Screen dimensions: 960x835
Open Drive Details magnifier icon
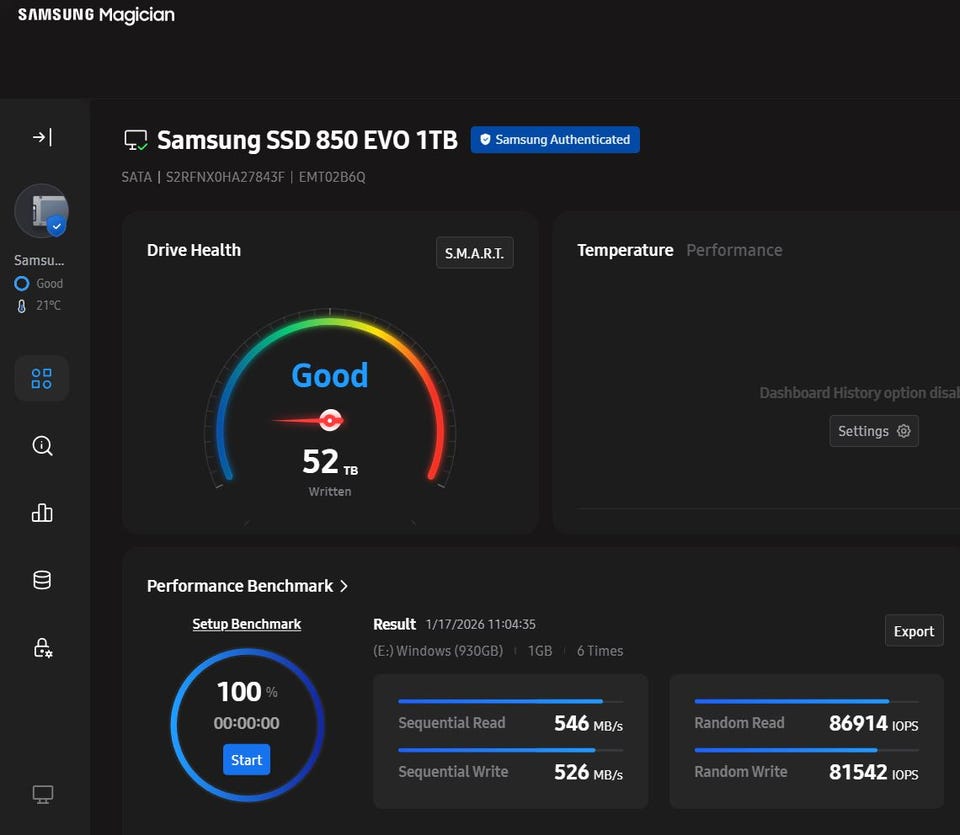pyautogui.click(x=42, y=446)
